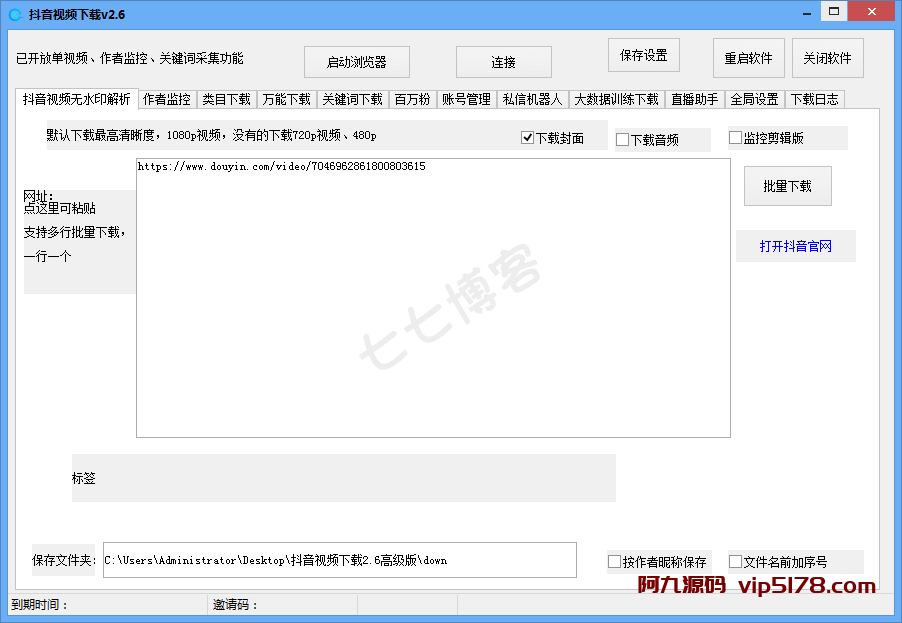Restart the software via 重启软件
The width and height of the screenshot is (902, 623).
[748, 58]
